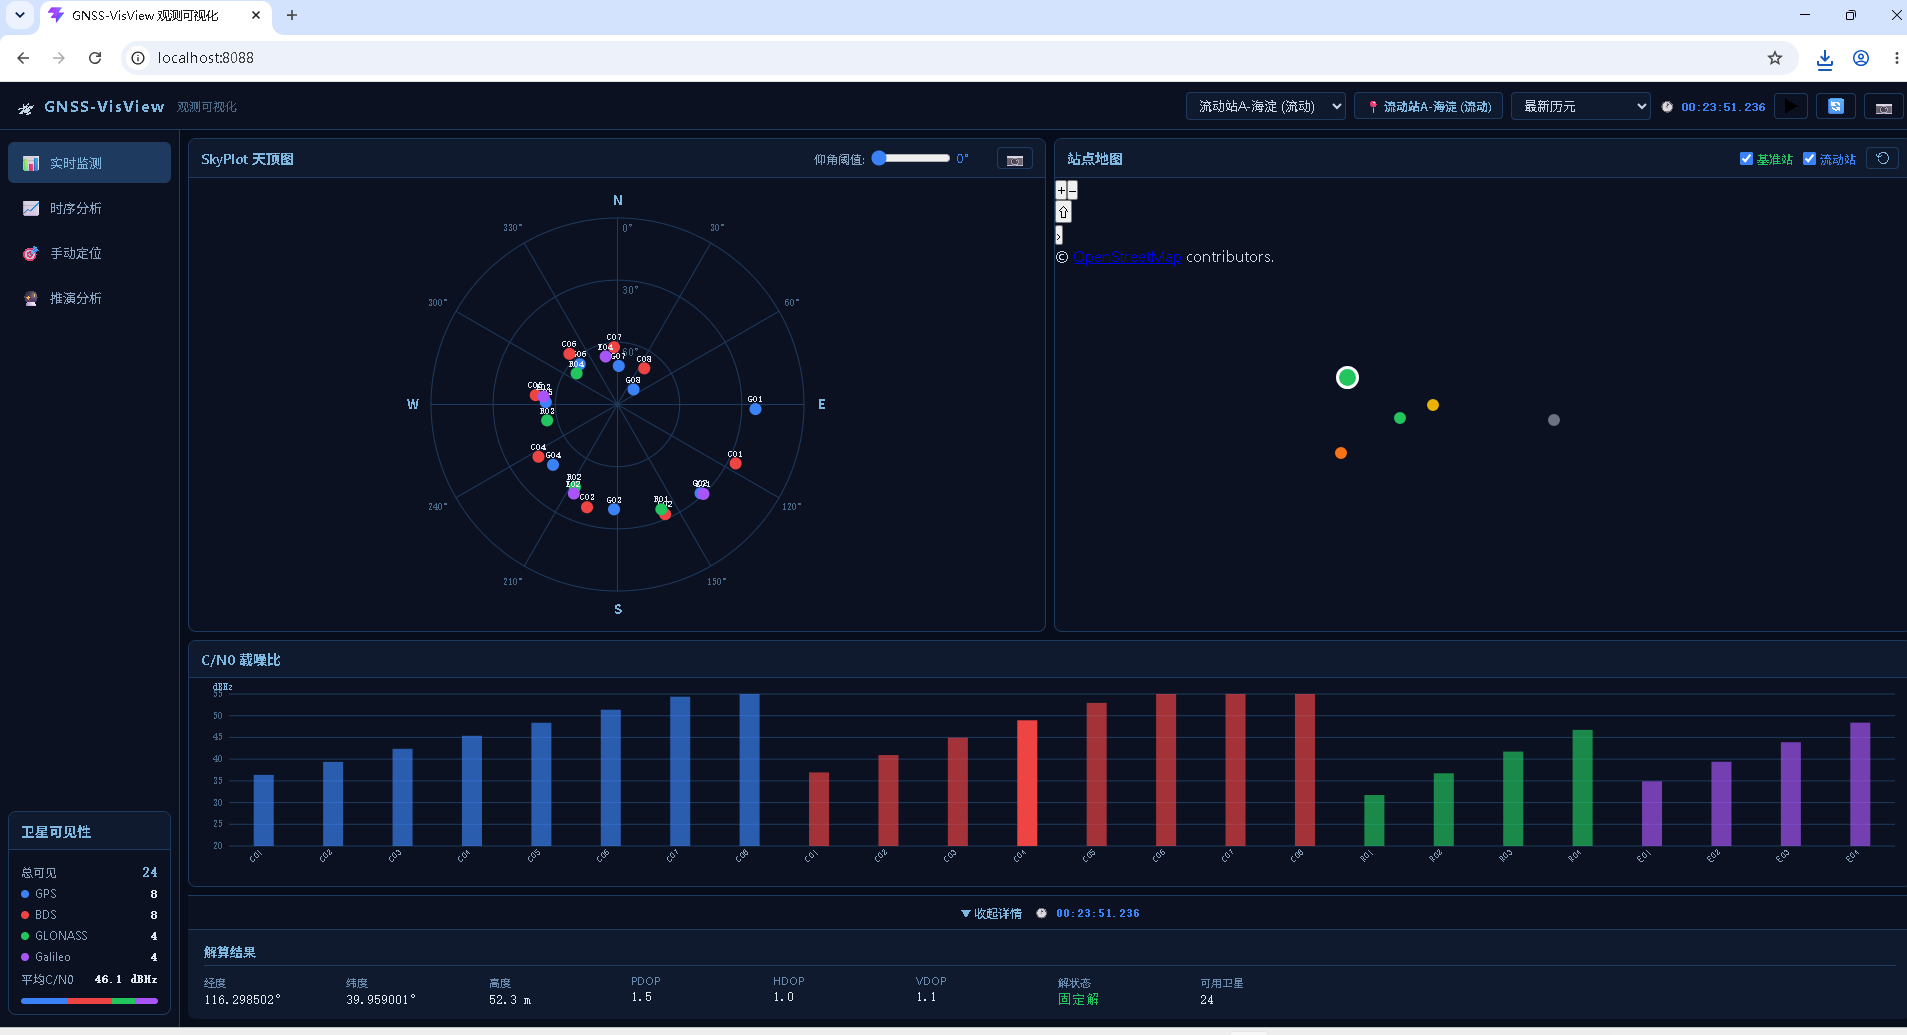Open browser downloads icon
The width and height of the screenshot is (1907, 1035).
click(1825, 59)
